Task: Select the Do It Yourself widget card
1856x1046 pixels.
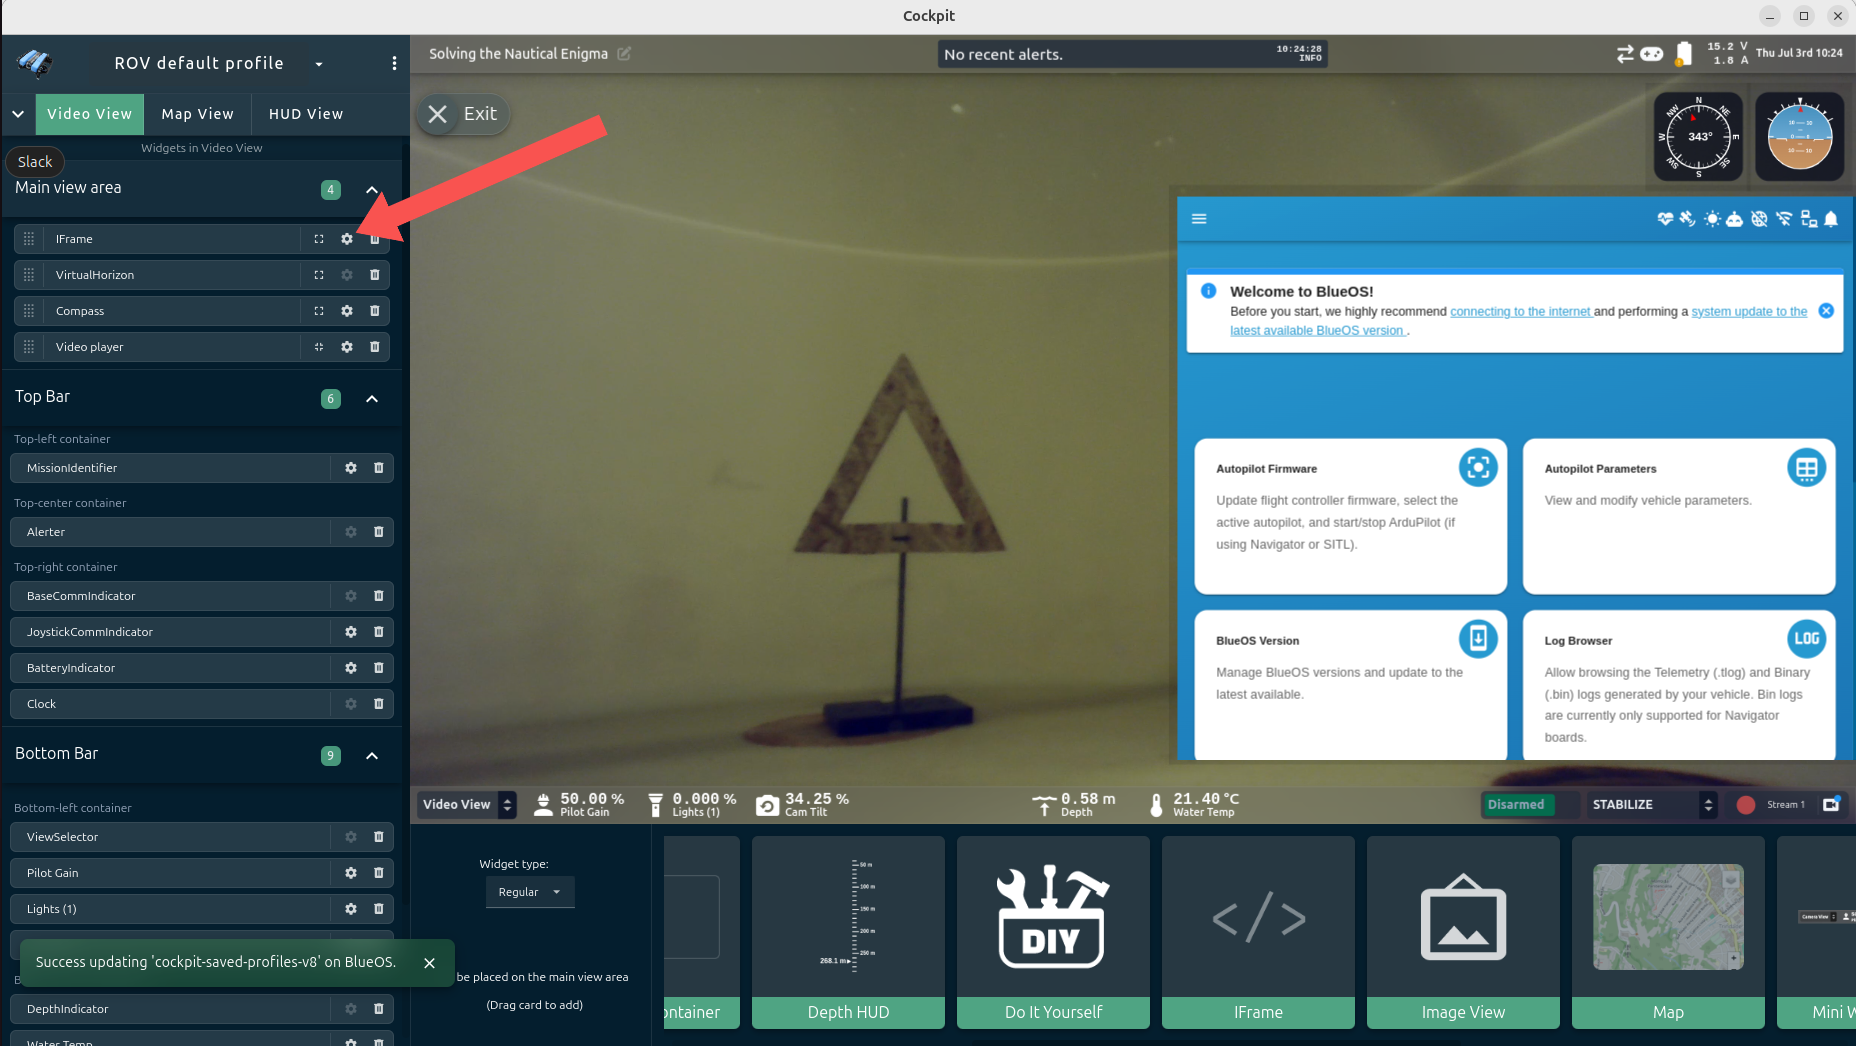Action: 1053,932
